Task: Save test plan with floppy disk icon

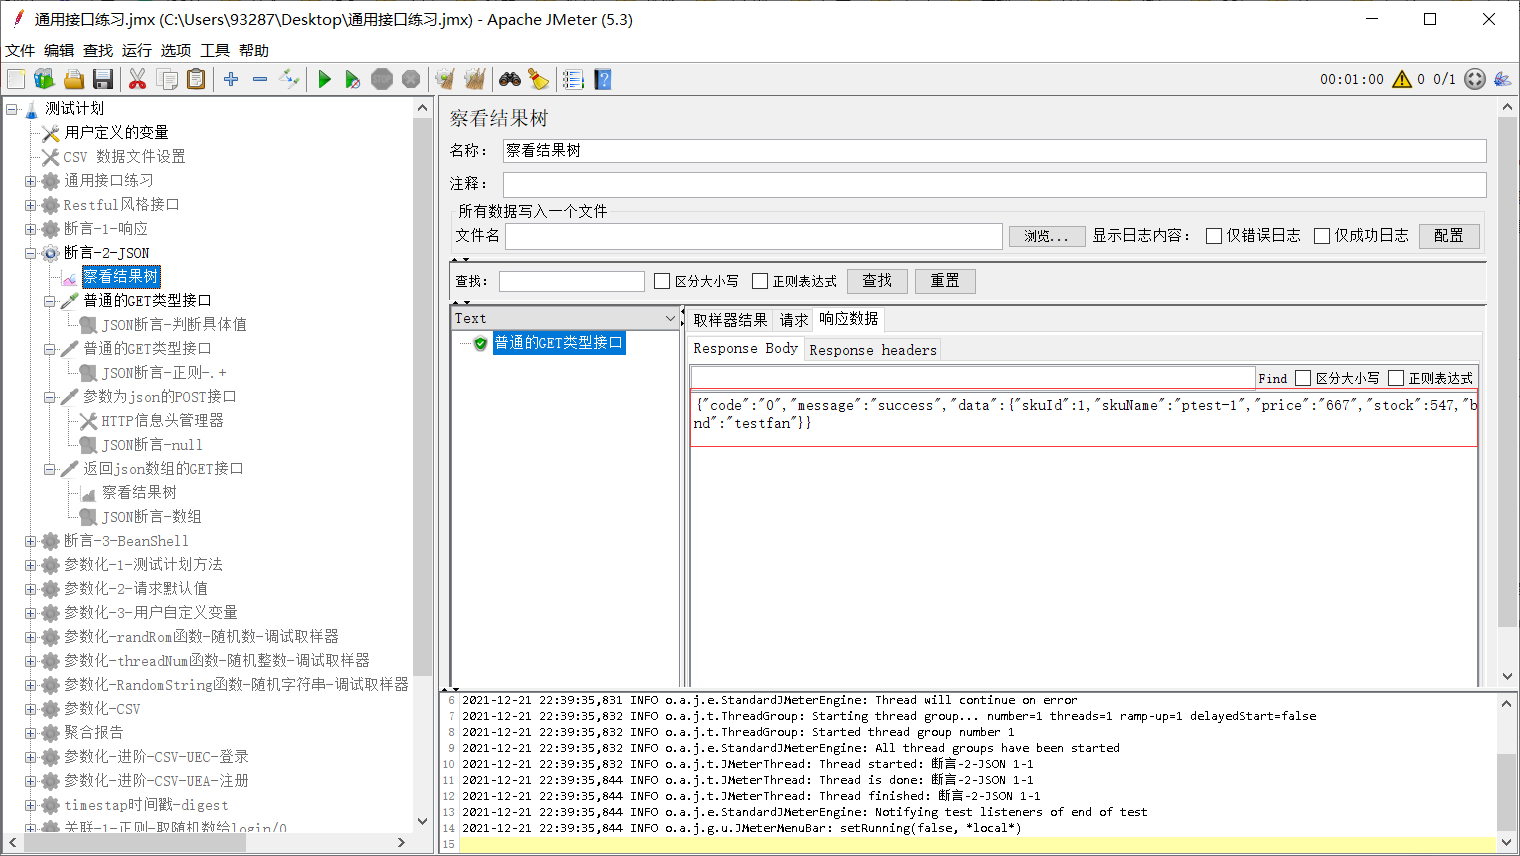Action: (x=102, y=79)
